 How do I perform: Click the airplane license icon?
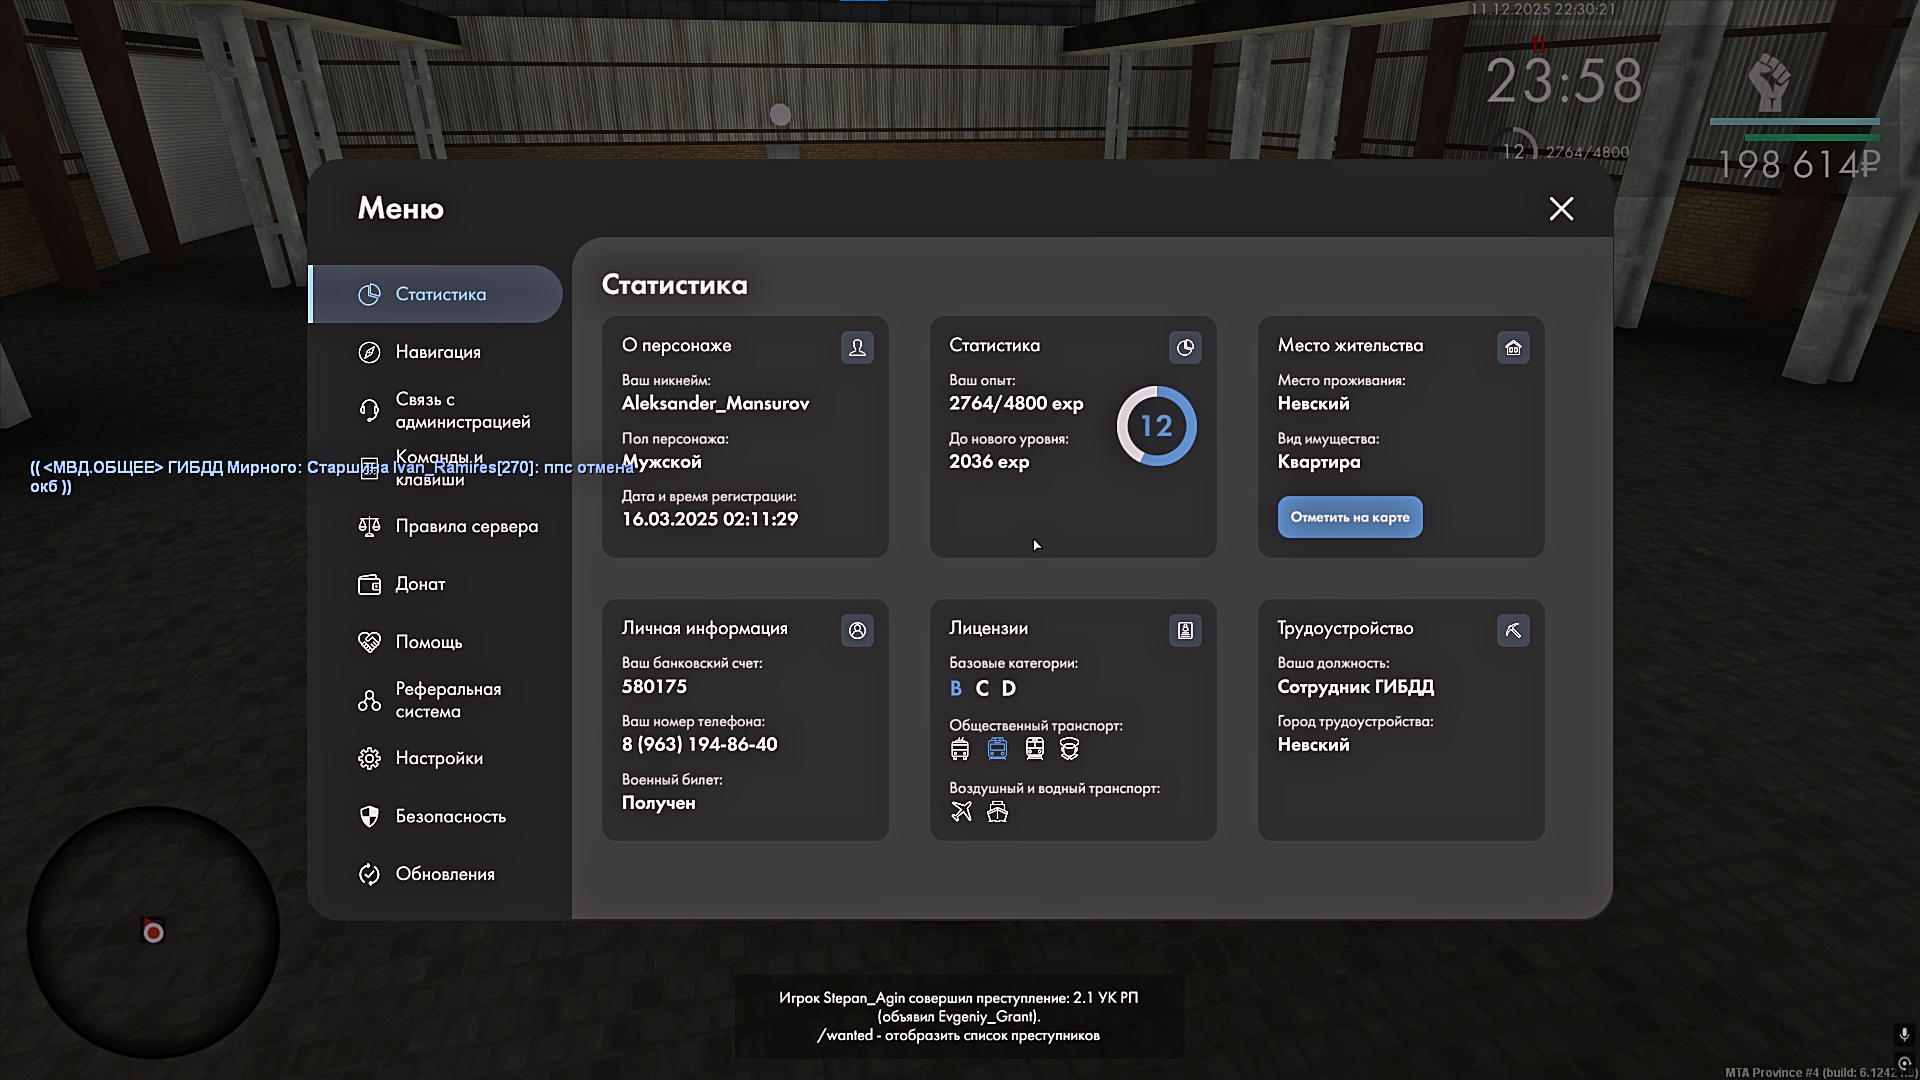(961, 811)
